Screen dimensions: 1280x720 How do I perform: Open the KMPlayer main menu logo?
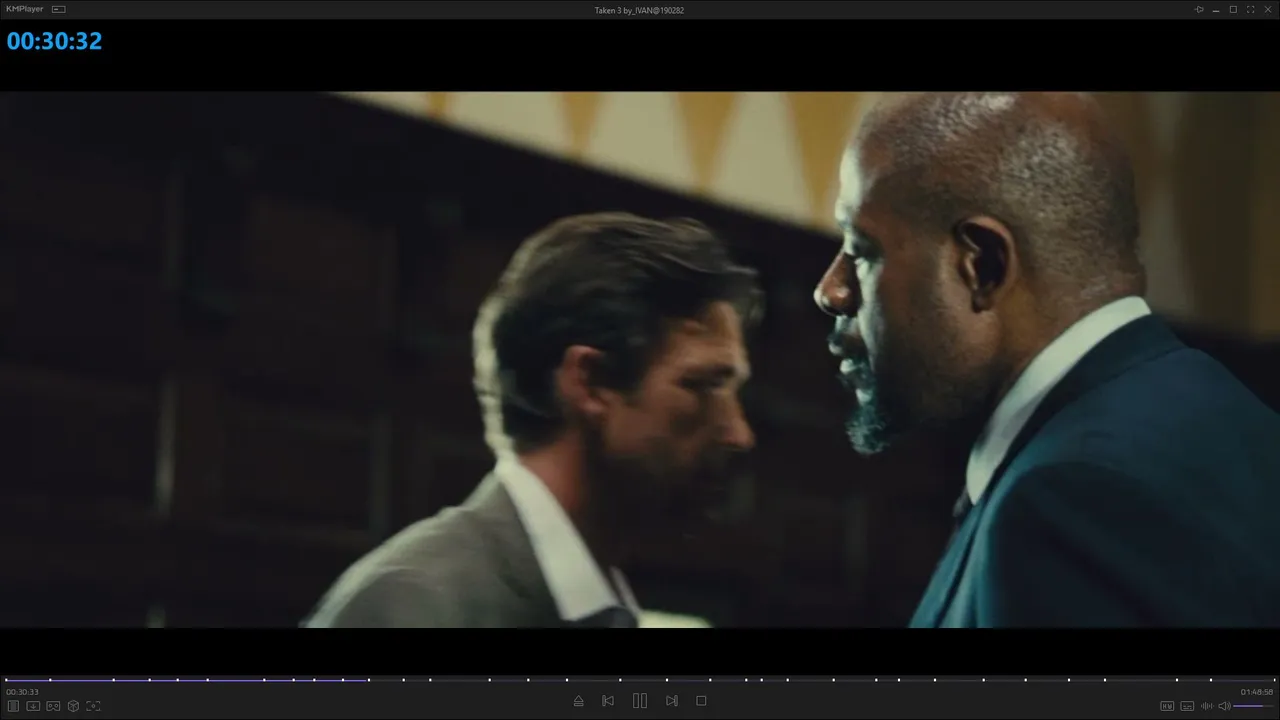[24, 9]
